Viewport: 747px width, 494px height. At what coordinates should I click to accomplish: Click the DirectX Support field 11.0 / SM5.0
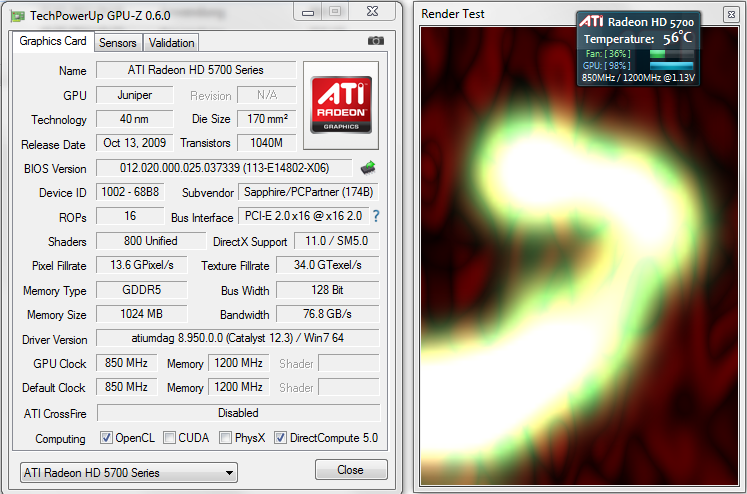coord(337,241)
